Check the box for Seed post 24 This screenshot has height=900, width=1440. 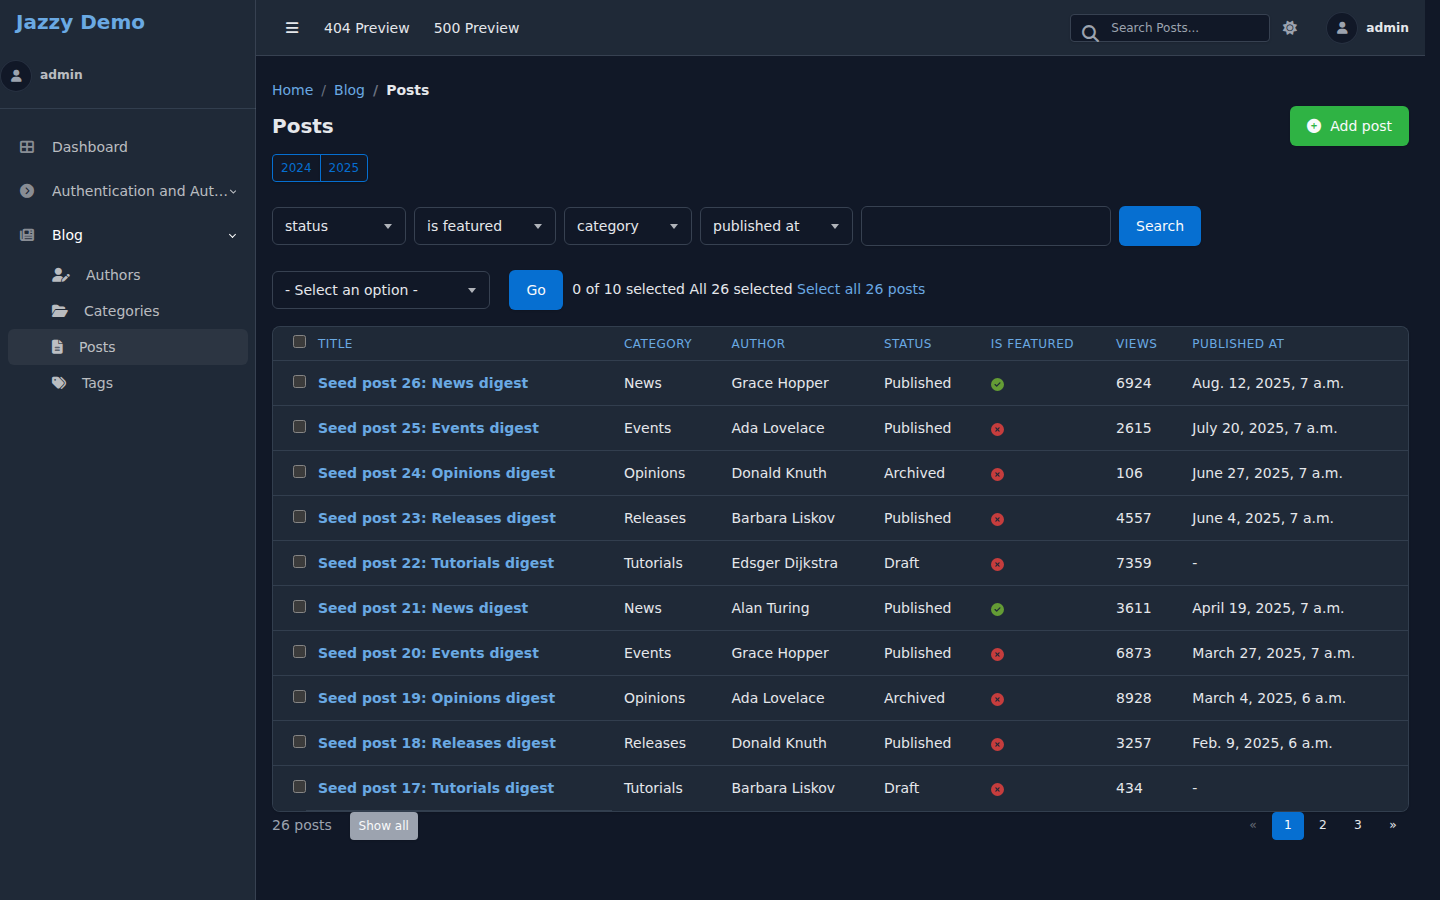(299, 472)
